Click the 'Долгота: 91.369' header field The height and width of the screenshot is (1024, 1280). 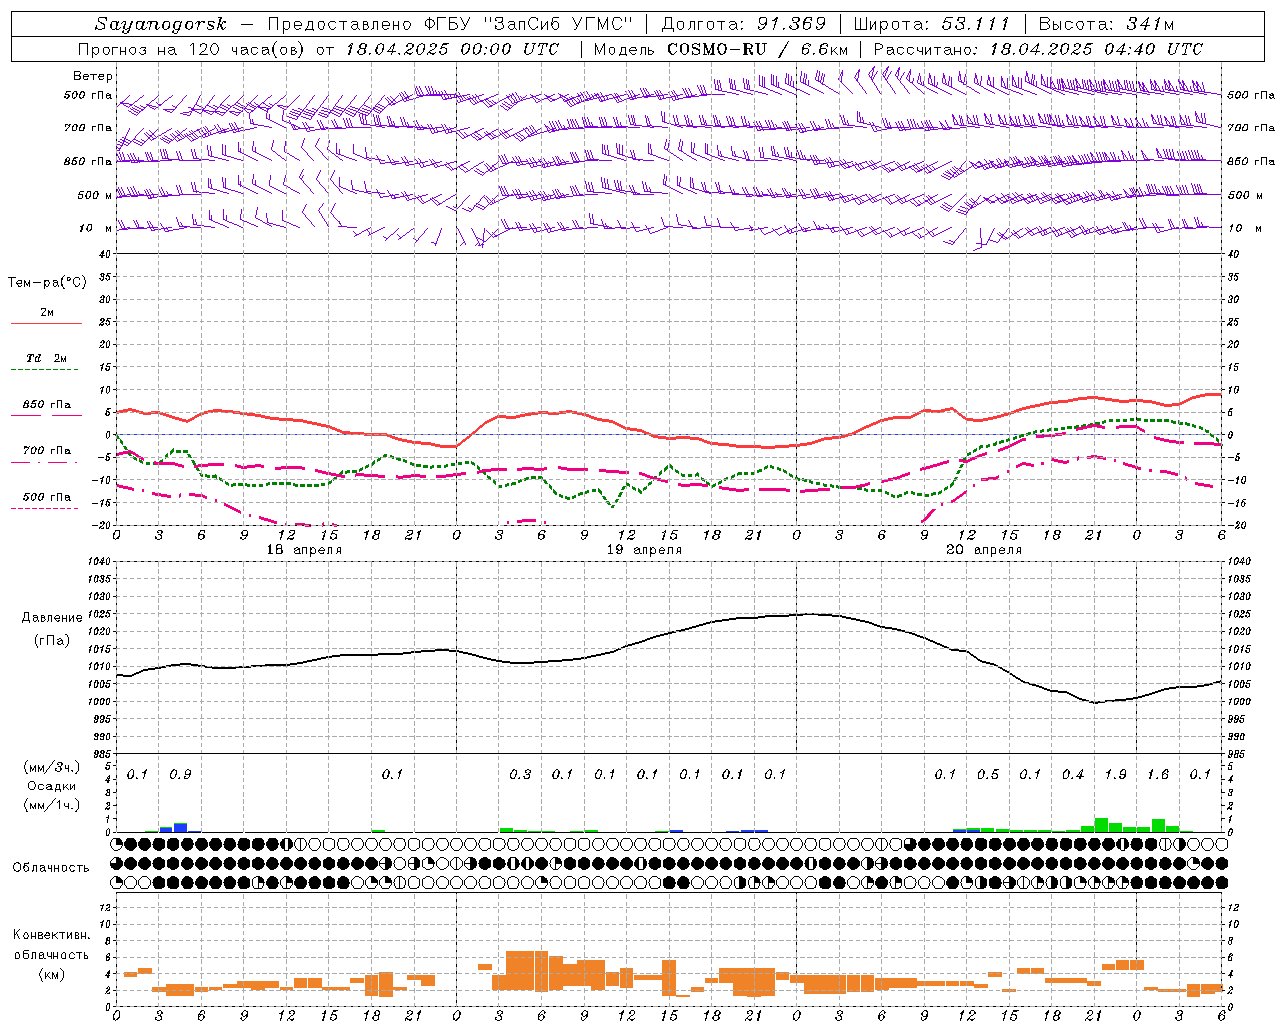click(x=744, y=24)
